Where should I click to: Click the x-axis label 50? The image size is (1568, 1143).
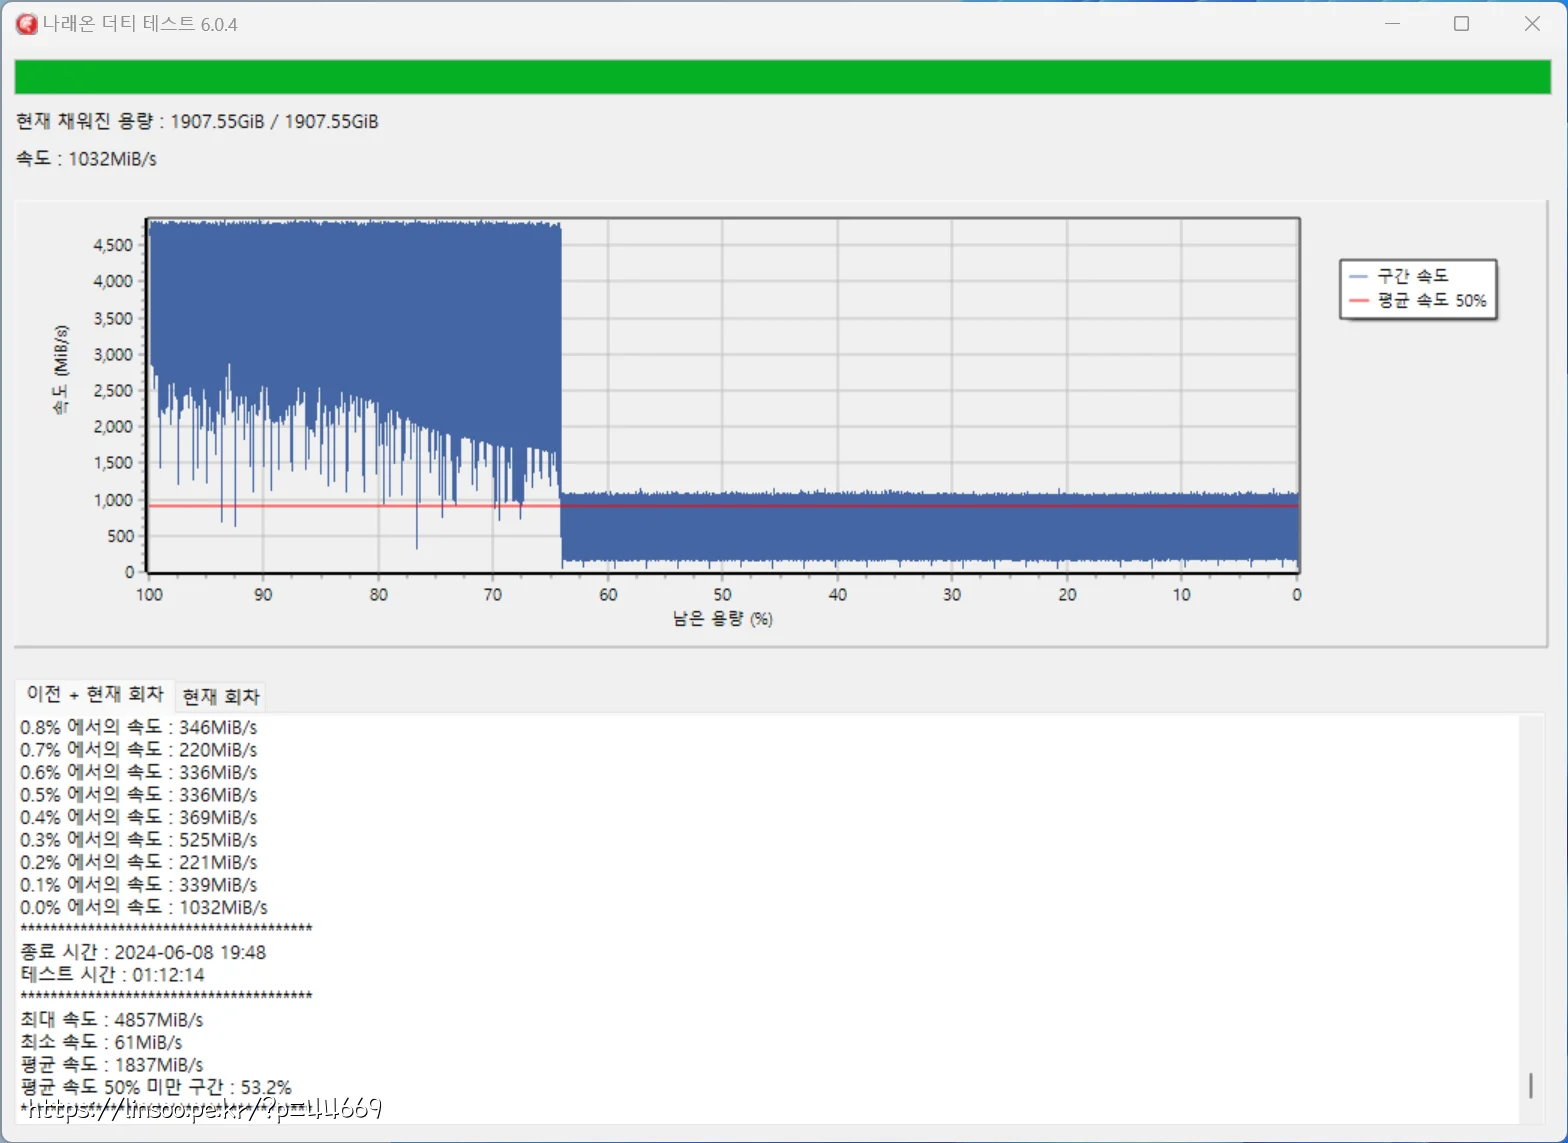click(x=723, y=595)
